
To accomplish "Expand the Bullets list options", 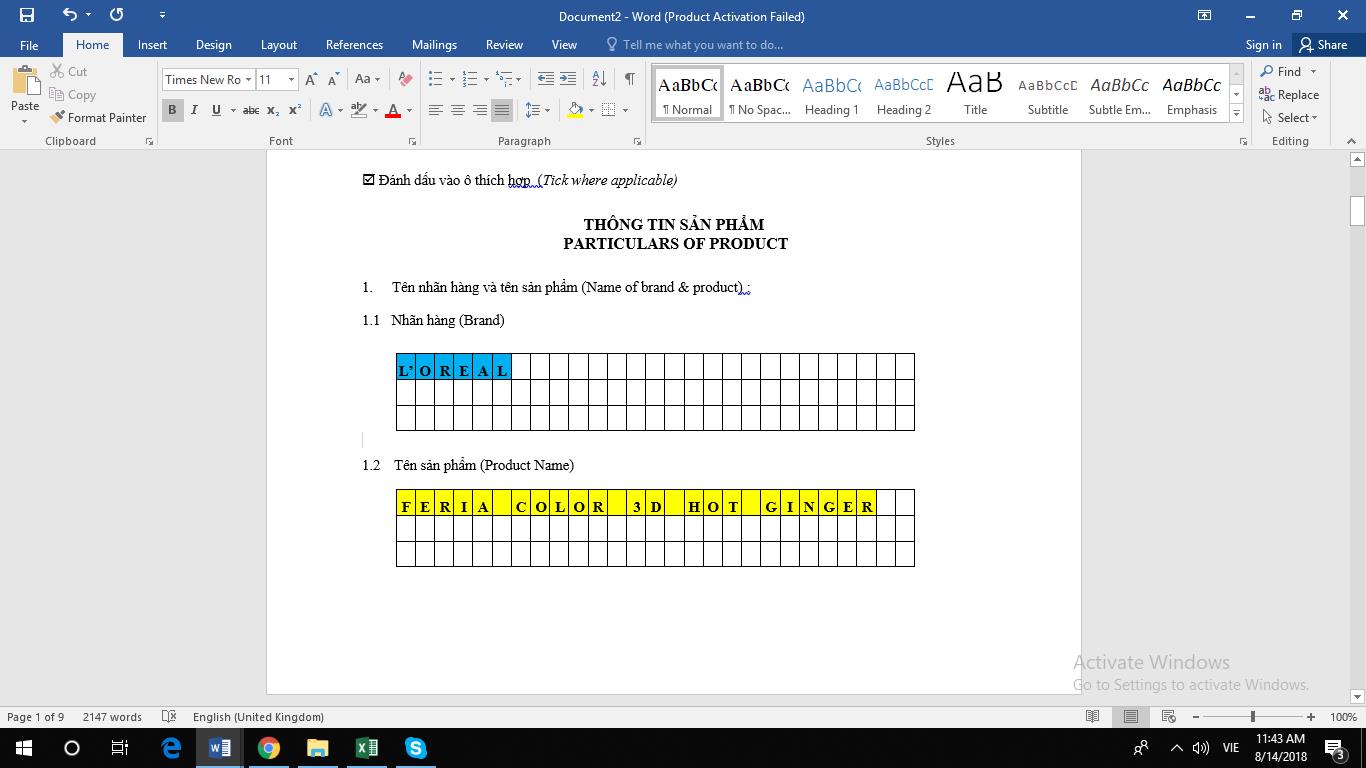I will pos(452,79).
